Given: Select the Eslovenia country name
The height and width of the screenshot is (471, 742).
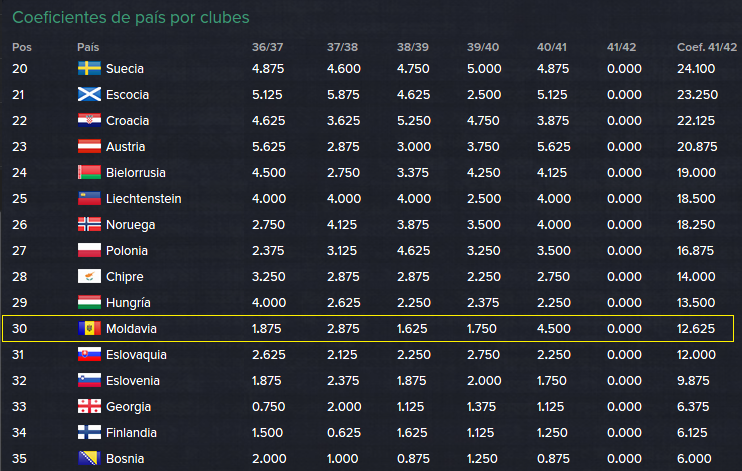Looking at the screenshot, I should [133, 381].
